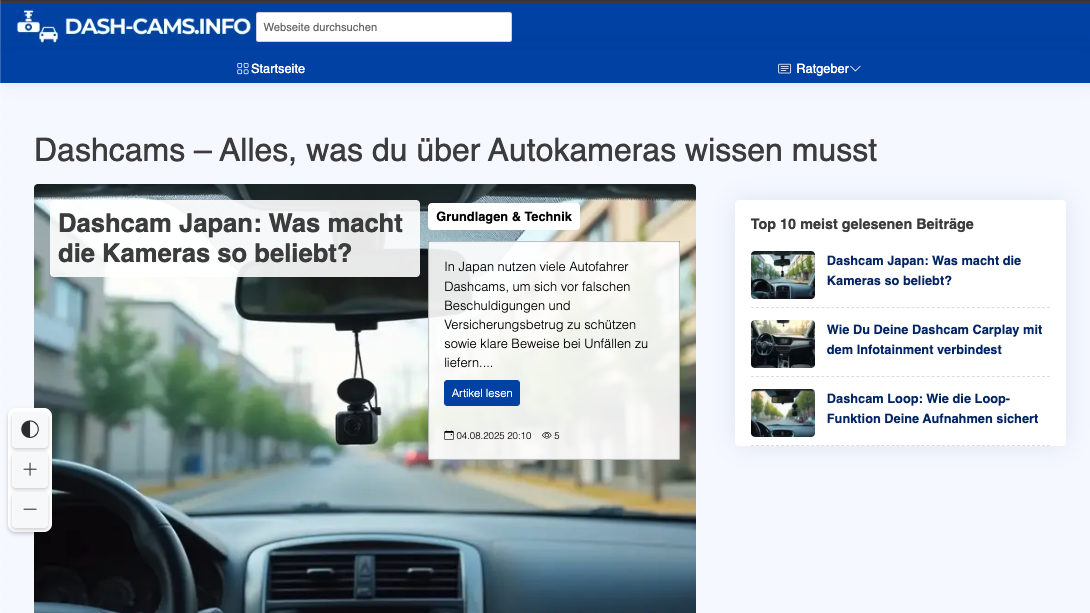Screen dimensions: 1090x613
Task: Expand the Top 10 Beiträge list
Action: (x=861, y=224)
